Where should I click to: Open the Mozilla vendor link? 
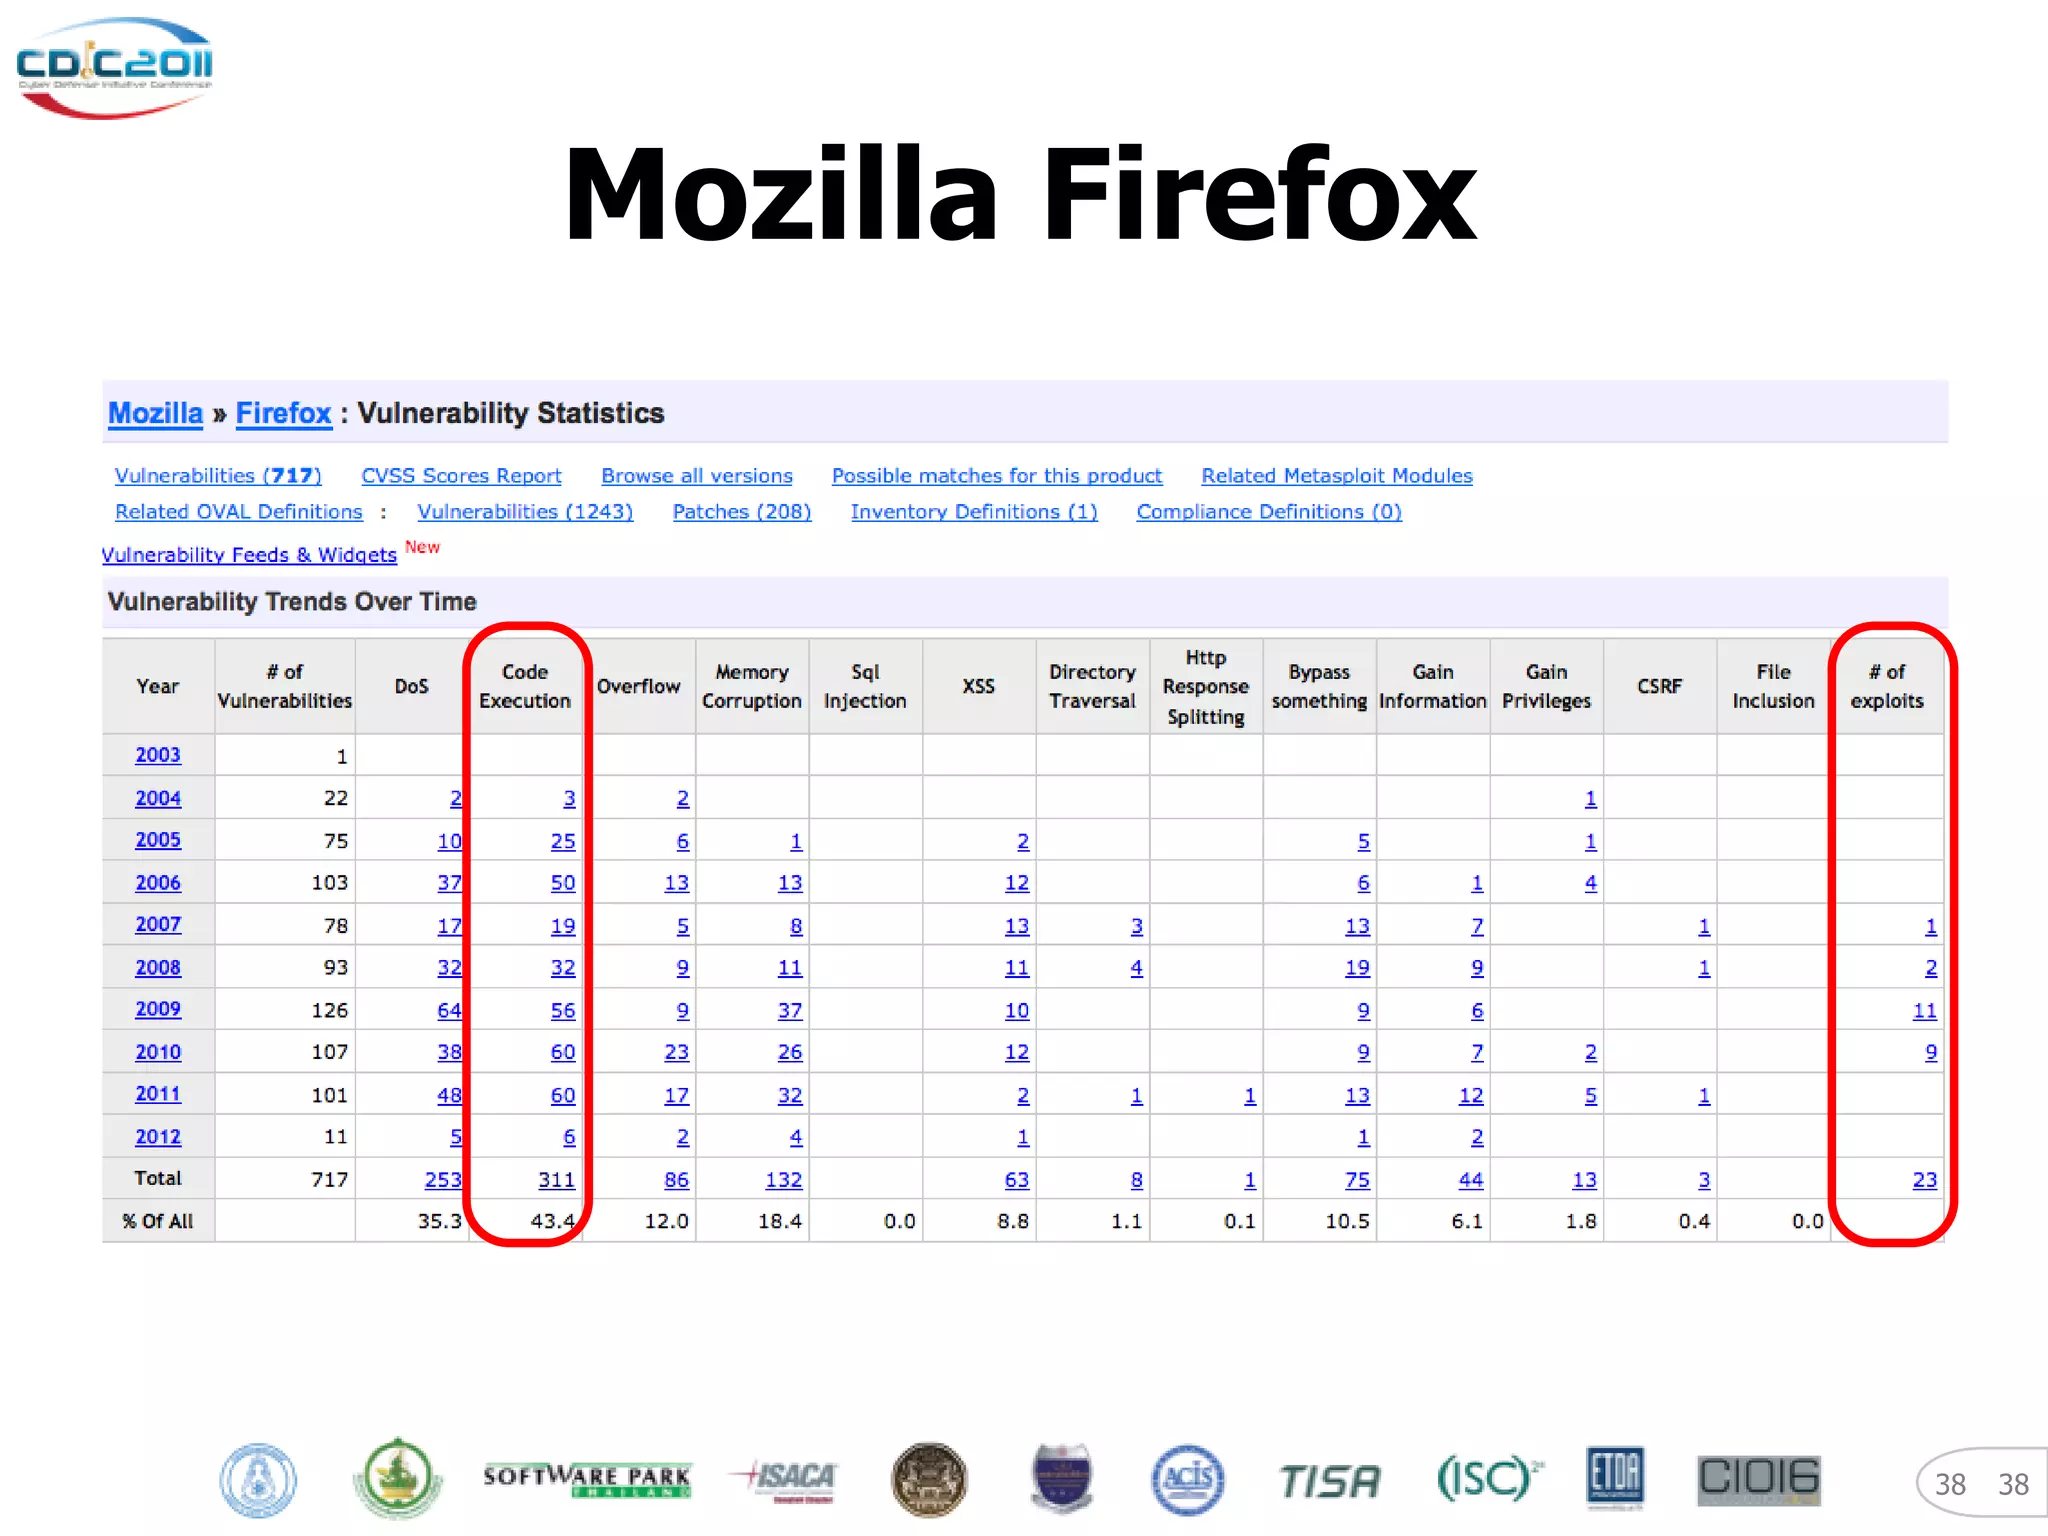(155, 413)
